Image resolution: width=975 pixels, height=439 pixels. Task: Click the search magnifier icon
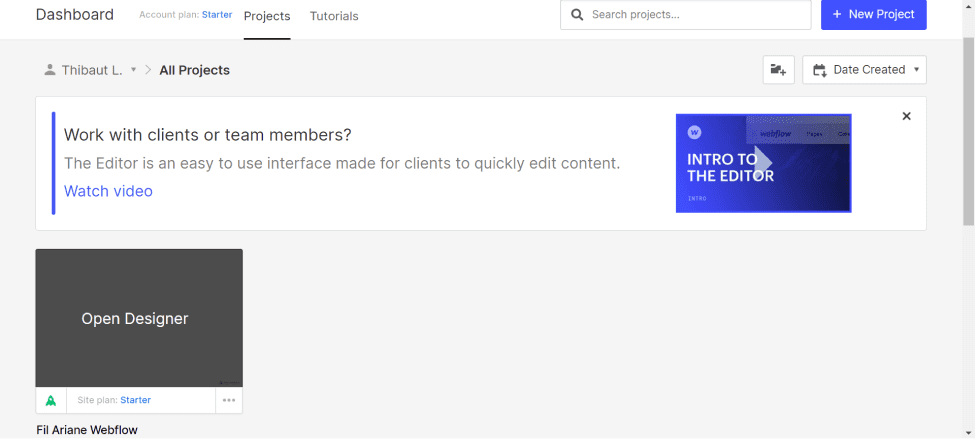(577, 14)
